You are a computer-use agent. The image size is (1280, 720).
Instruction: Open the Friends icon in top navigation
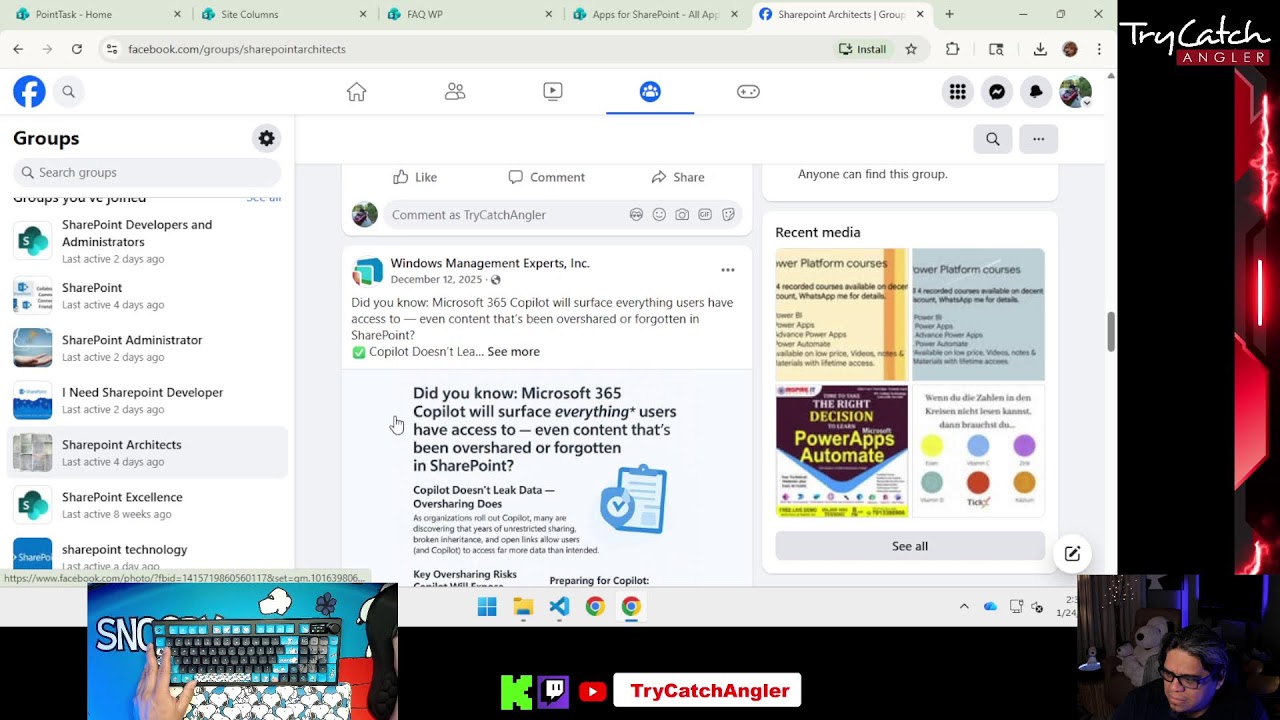[x=455, y=92]
